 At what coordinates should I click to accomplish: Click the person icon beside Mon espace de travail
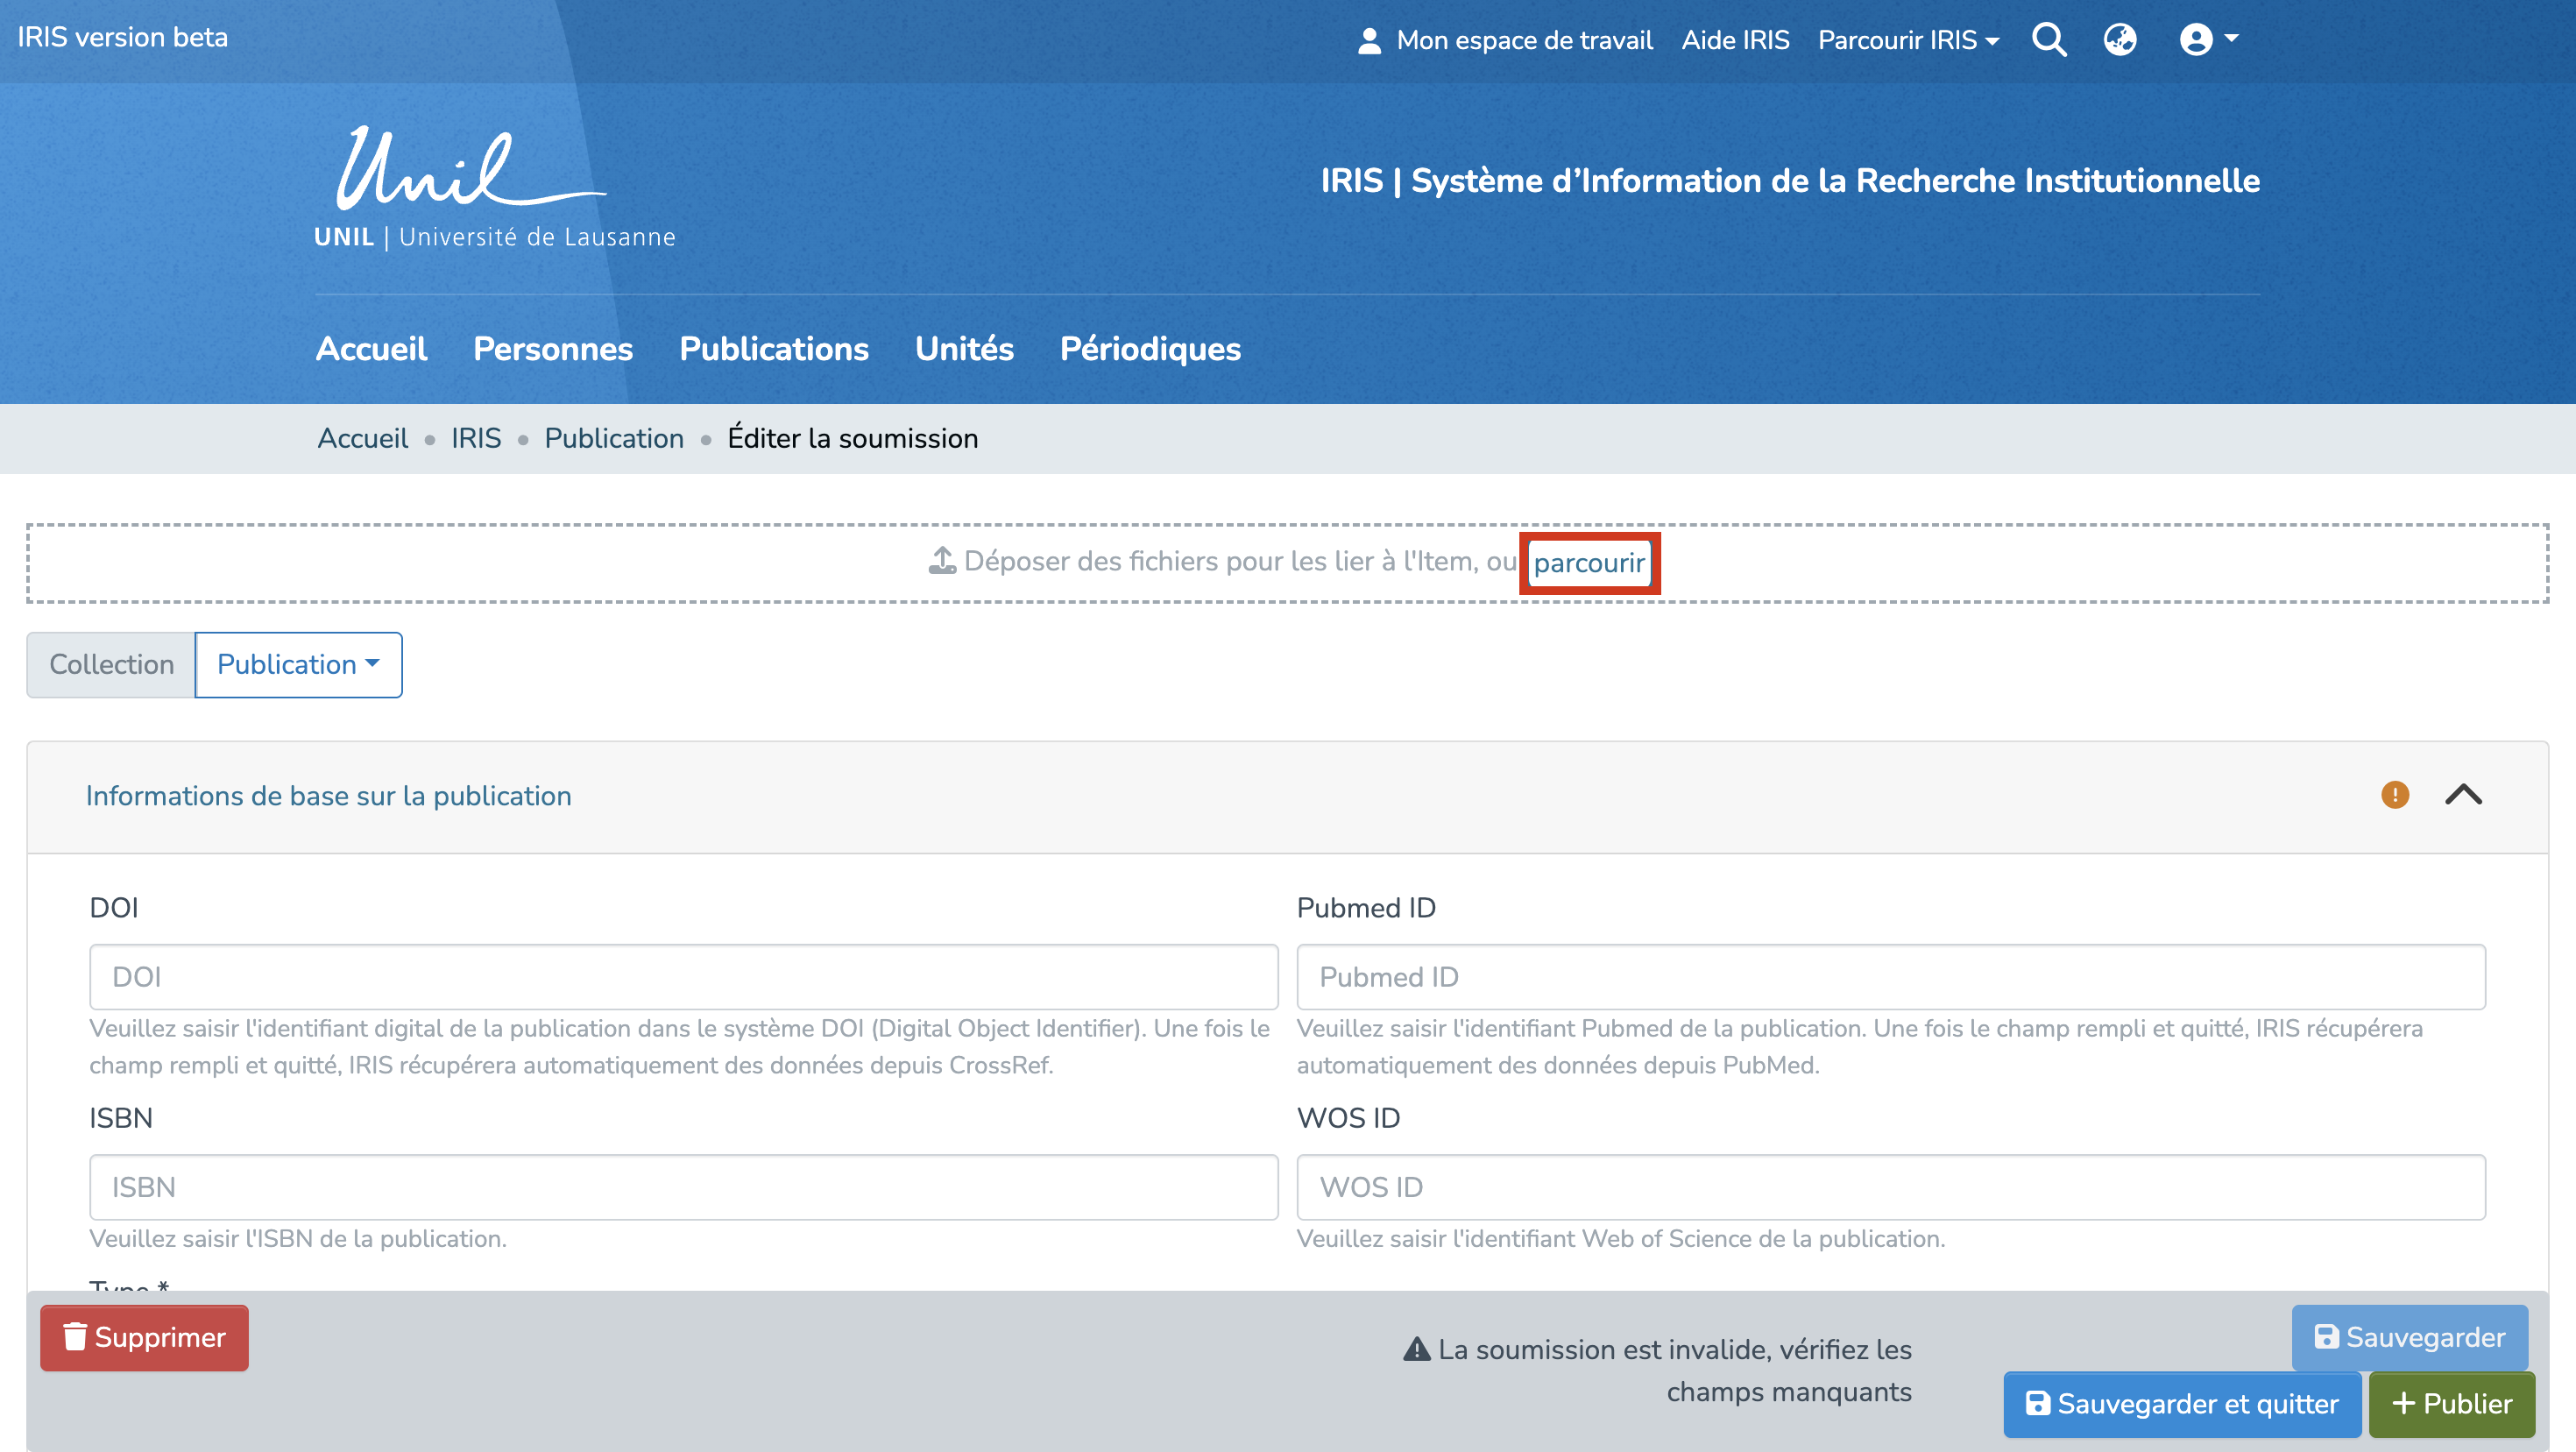click(x=1369, y=41)
